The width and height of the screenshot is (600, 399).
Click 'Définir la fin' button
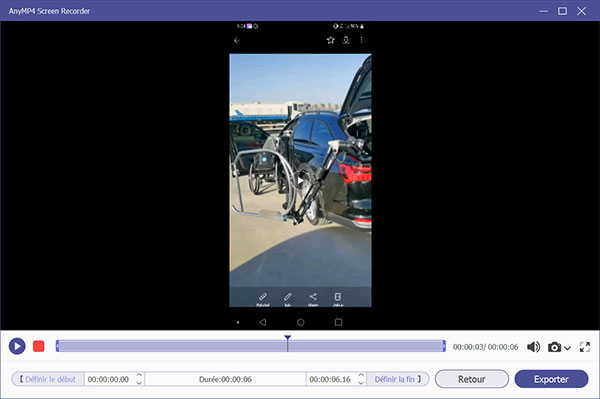point(398,379)
